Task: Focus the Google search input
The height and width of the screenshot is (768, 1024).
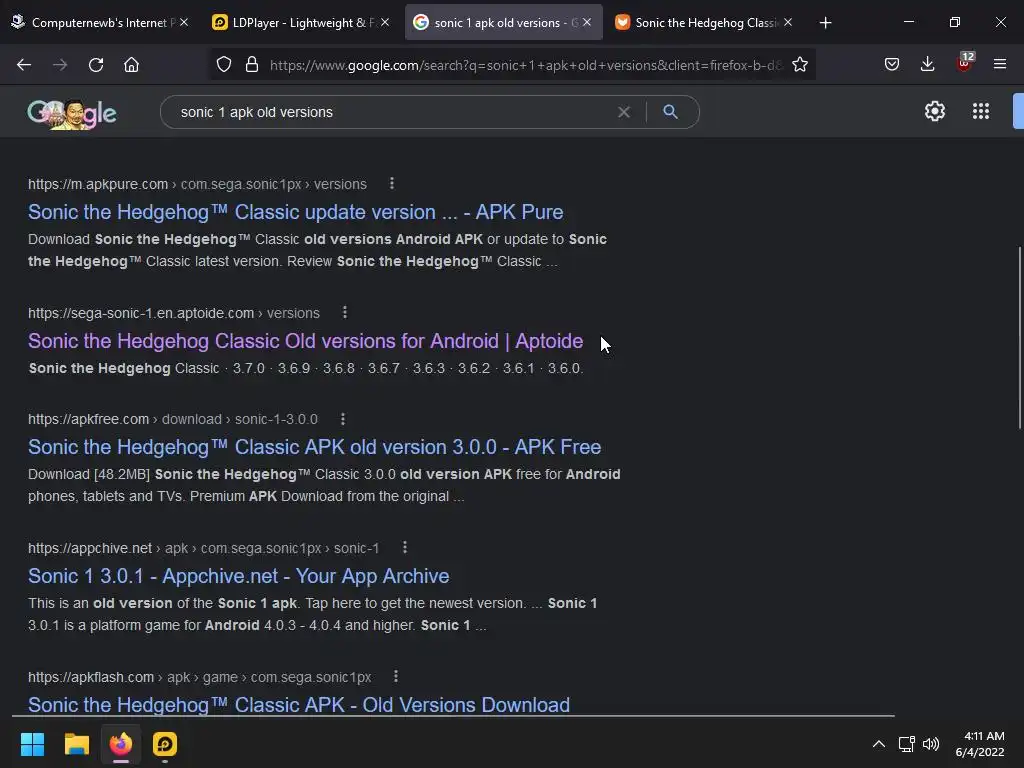Action: click(392, 112)
